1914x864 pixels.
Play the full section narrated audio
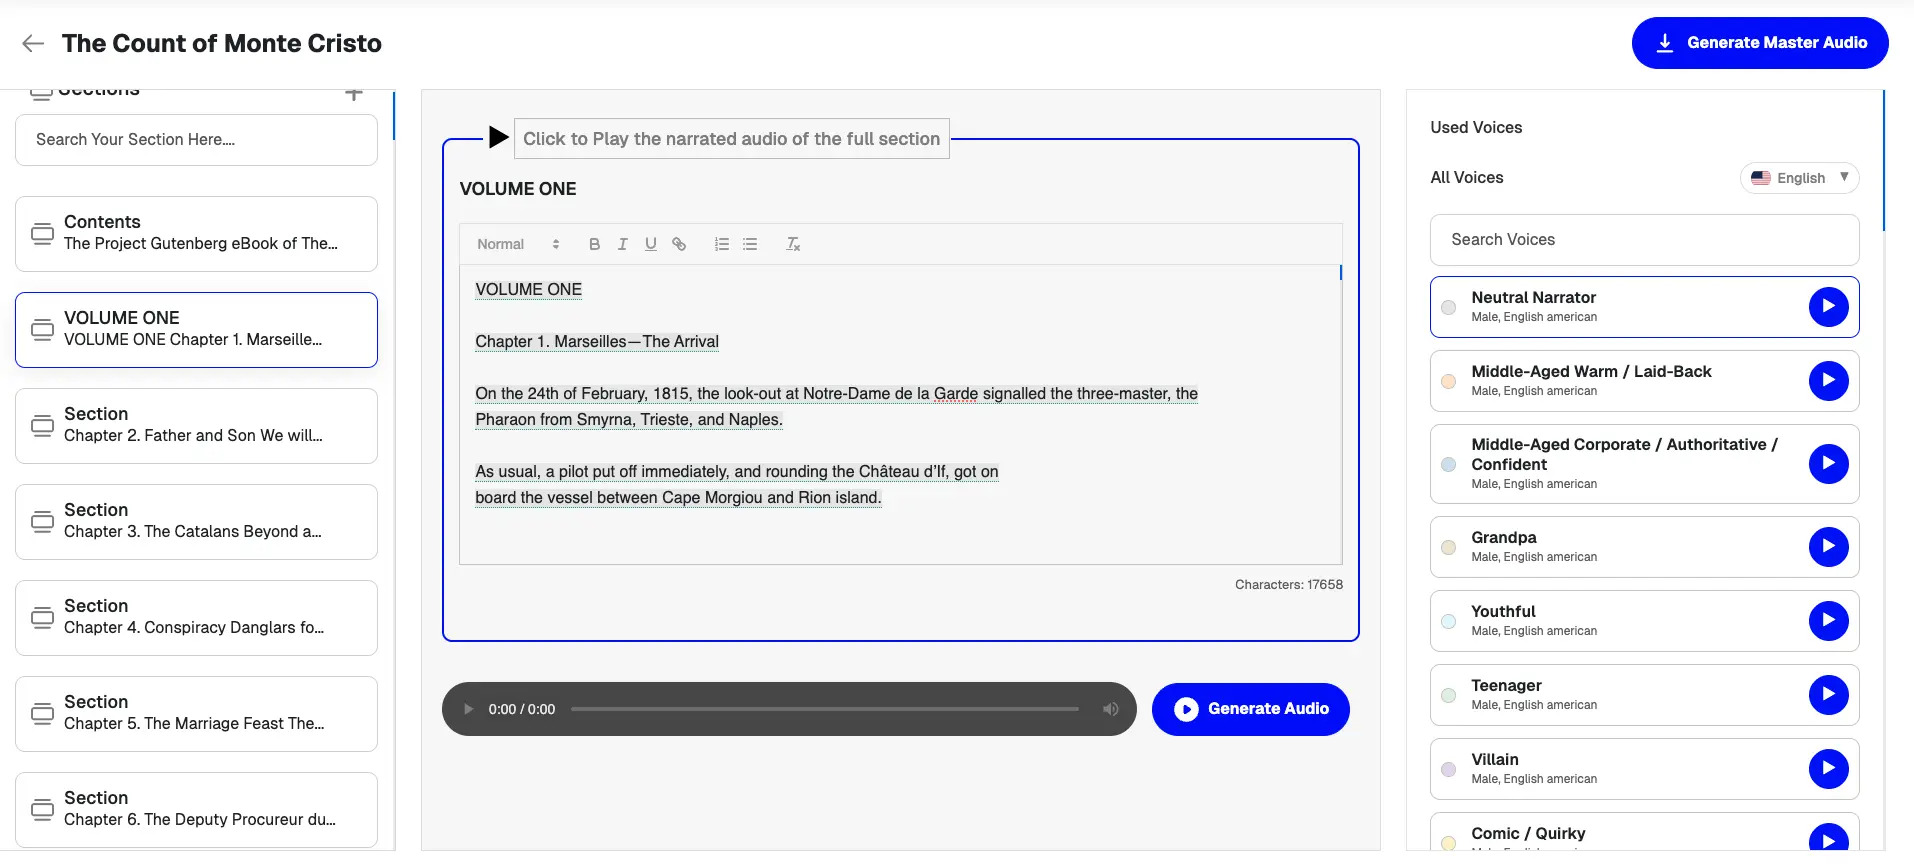(498, 138)
